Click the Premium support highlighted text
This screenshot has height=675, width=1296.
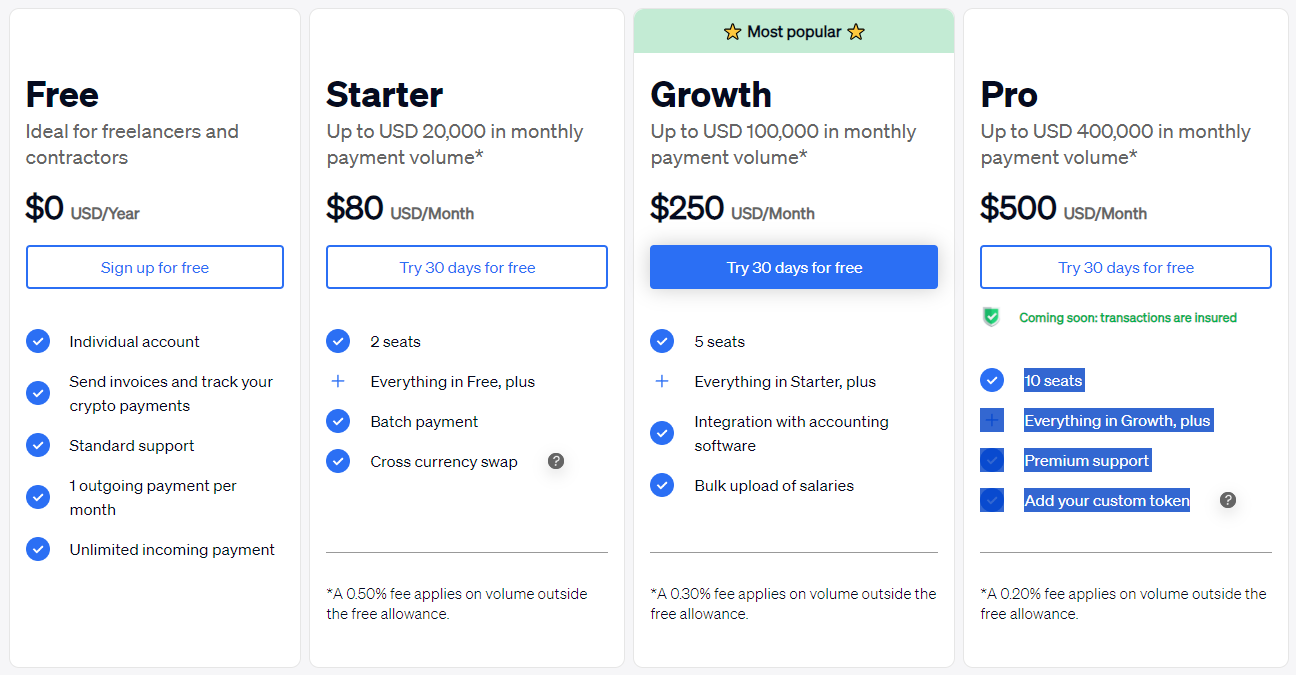tap(1087, 461)
